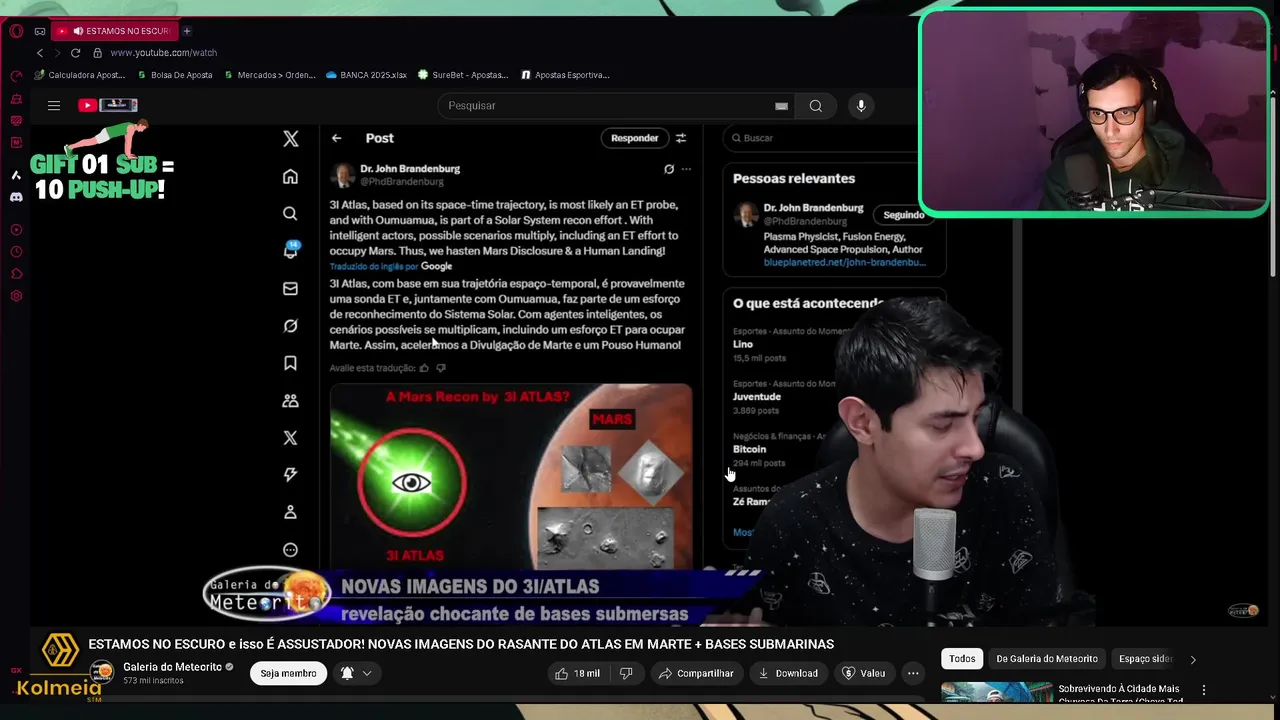
Task: Open Discord in Opera sidebar
Action: click(16, 197)
